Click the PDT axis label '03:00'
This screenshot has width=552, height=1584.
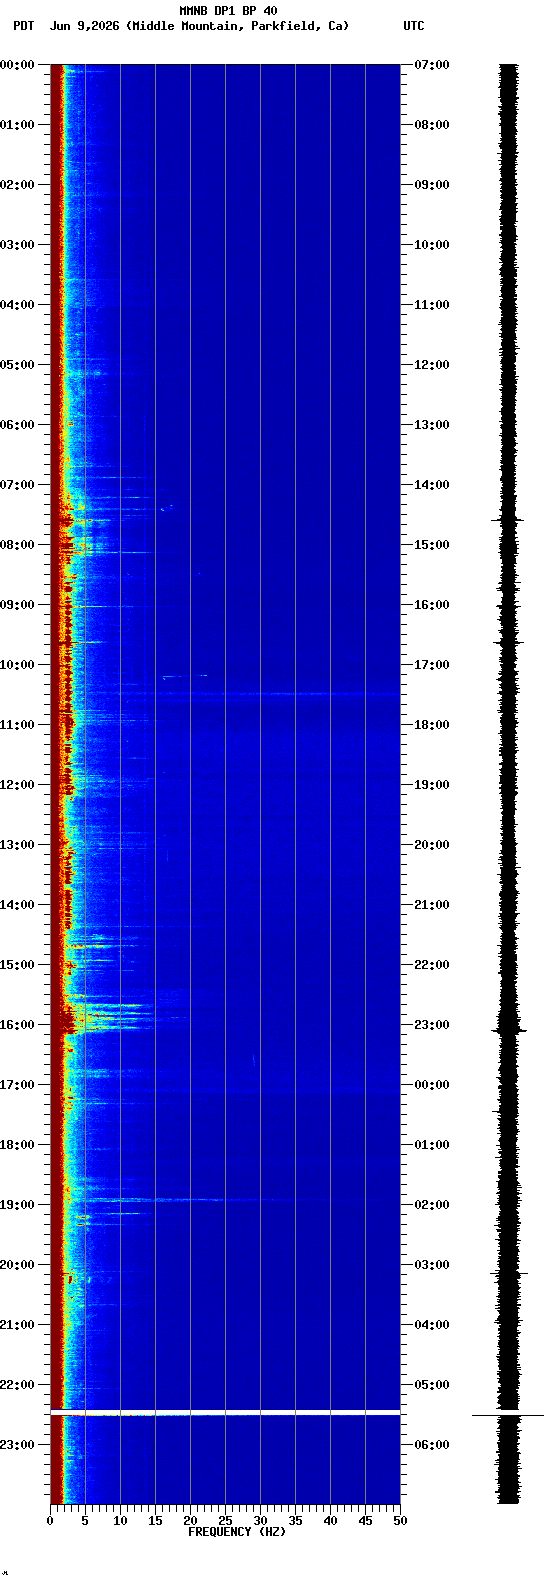click(17, 245)
